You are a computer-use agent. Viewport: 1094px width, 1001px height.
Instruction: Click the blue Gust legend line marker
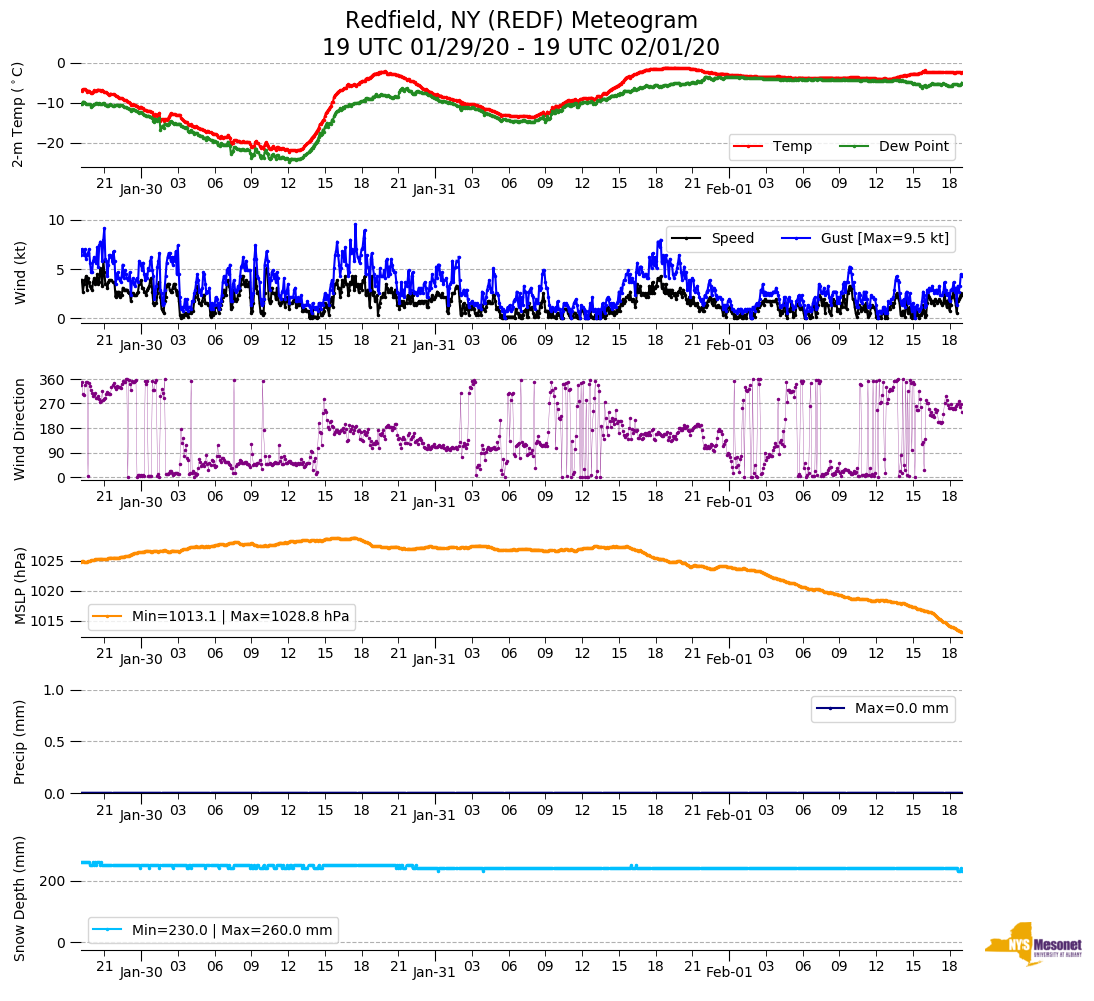pyautogui.click(x=794, y=239)
